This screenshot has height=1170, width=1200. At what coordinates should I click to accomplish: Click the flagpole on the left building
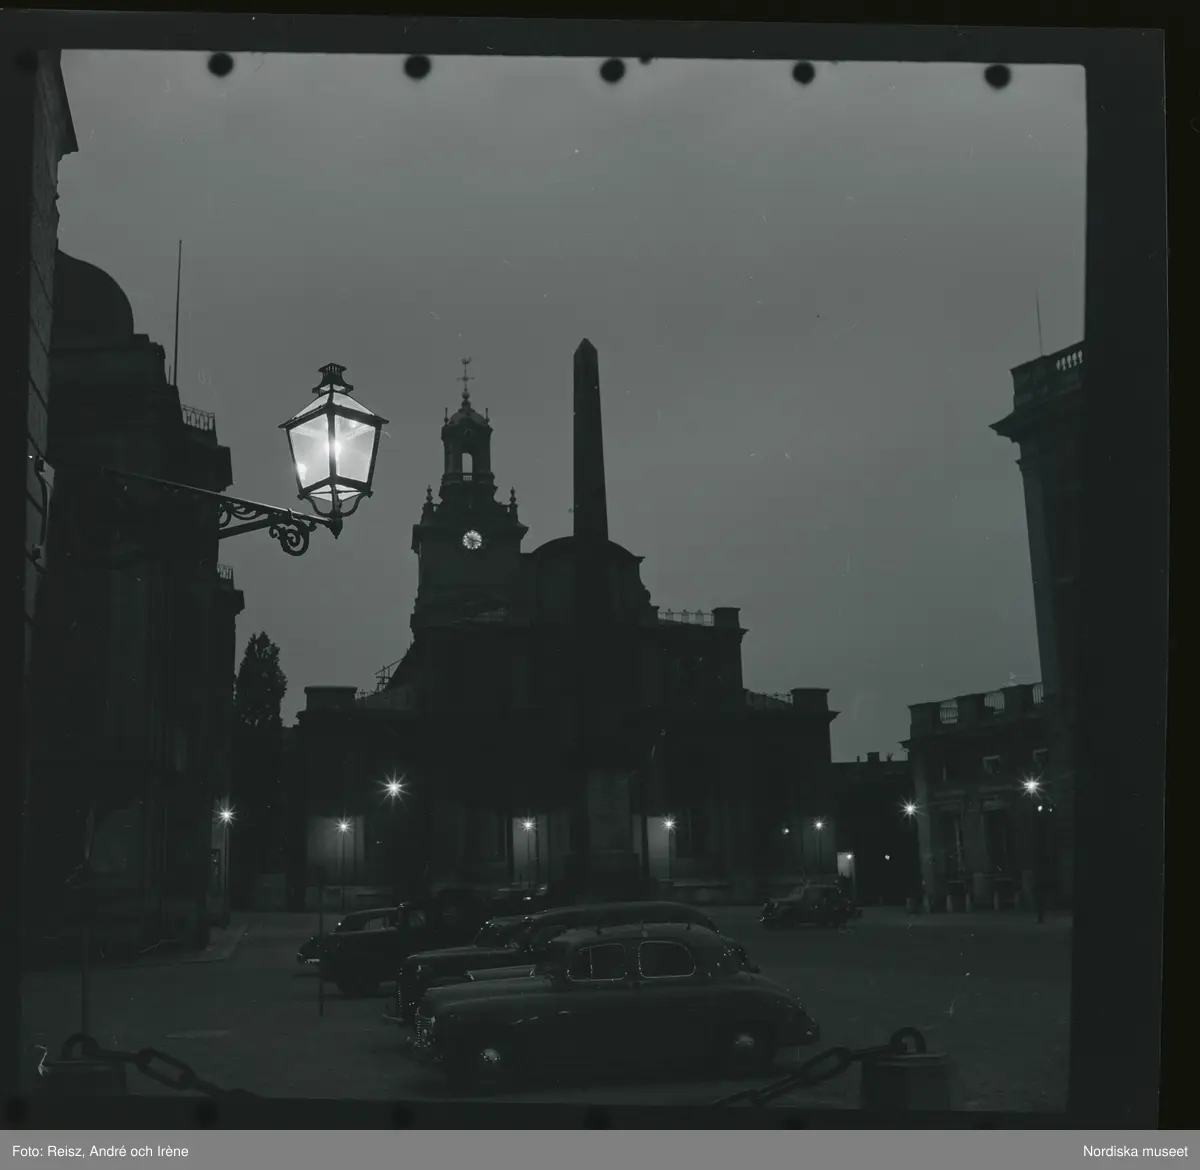(x=178, y=298)
